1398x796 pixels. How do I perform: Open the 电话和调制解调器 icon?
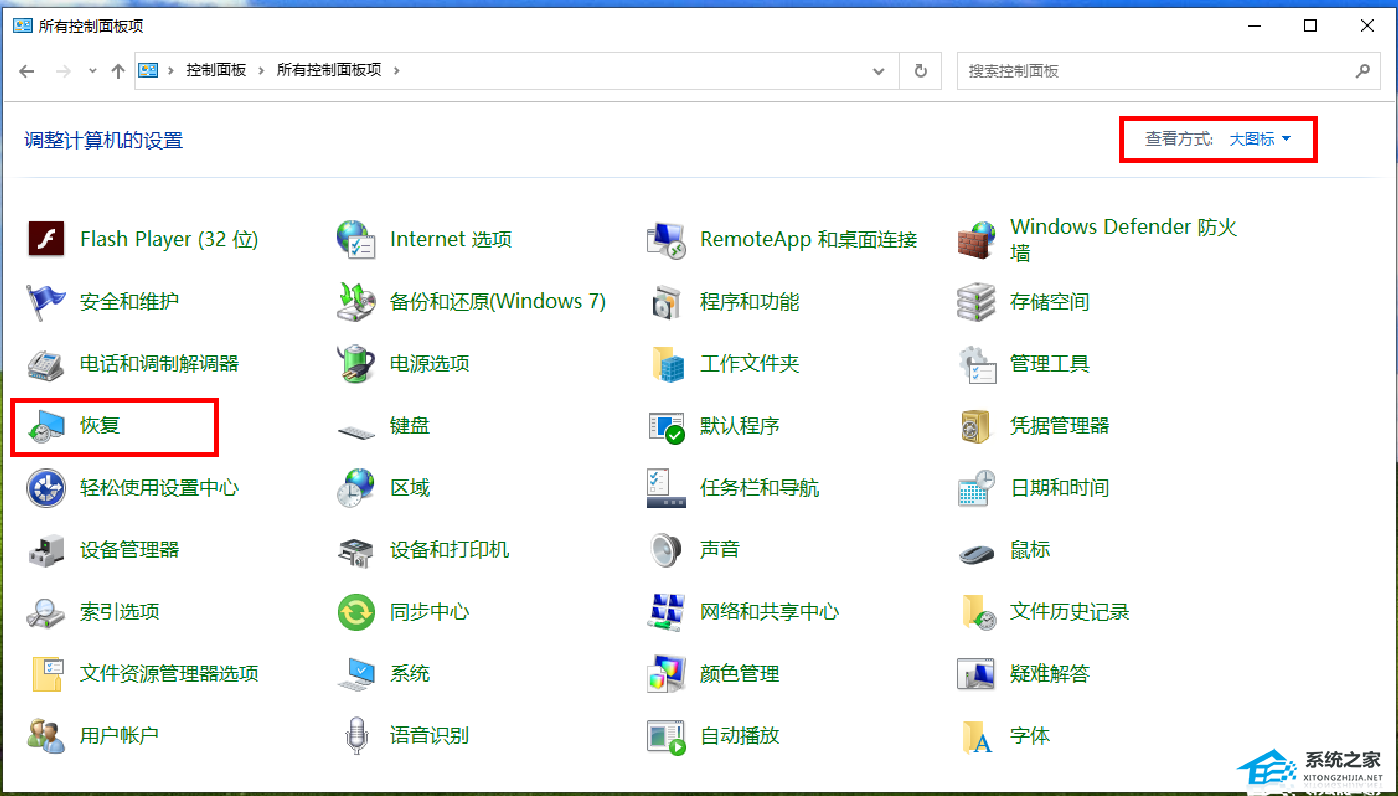46,364
